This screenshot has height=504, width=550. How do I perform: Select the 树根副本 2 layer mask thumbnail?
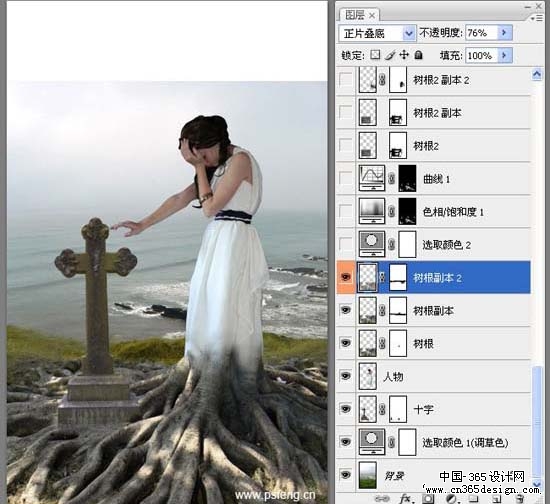click(x=398, y=277)
